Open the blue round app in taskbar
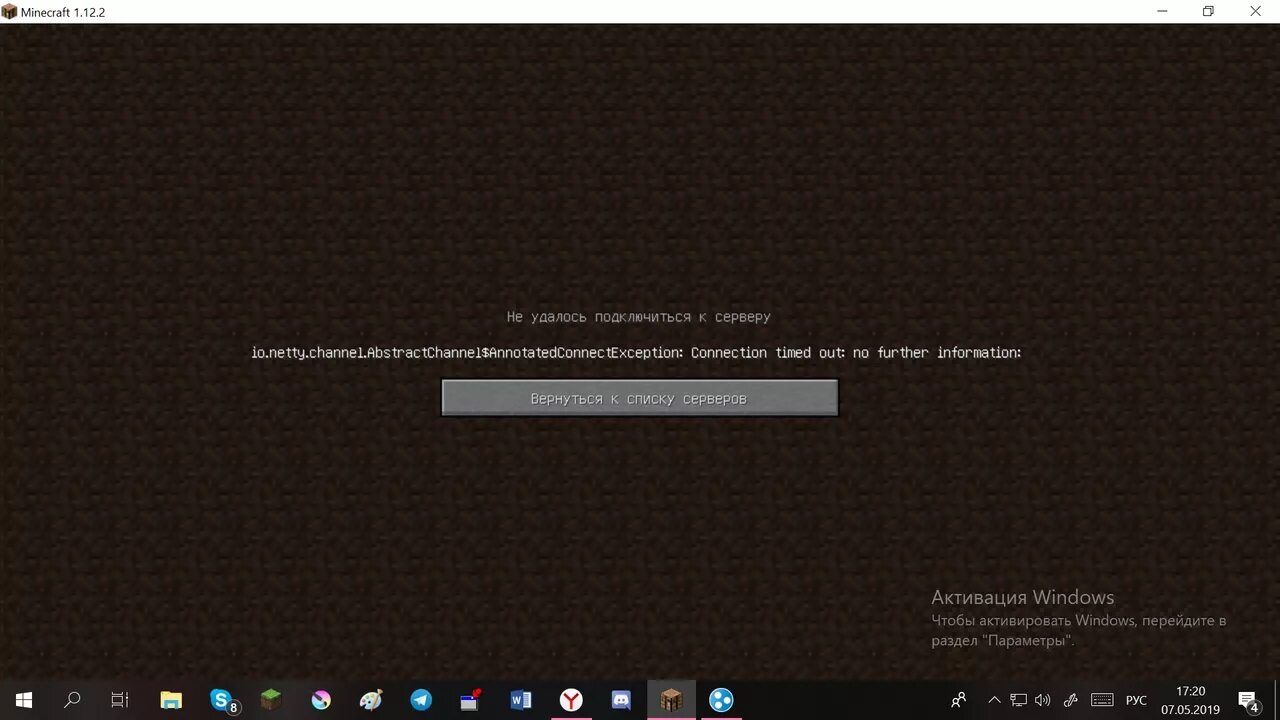This screenshot has width=1280, height=720. [x=721, y=700]
